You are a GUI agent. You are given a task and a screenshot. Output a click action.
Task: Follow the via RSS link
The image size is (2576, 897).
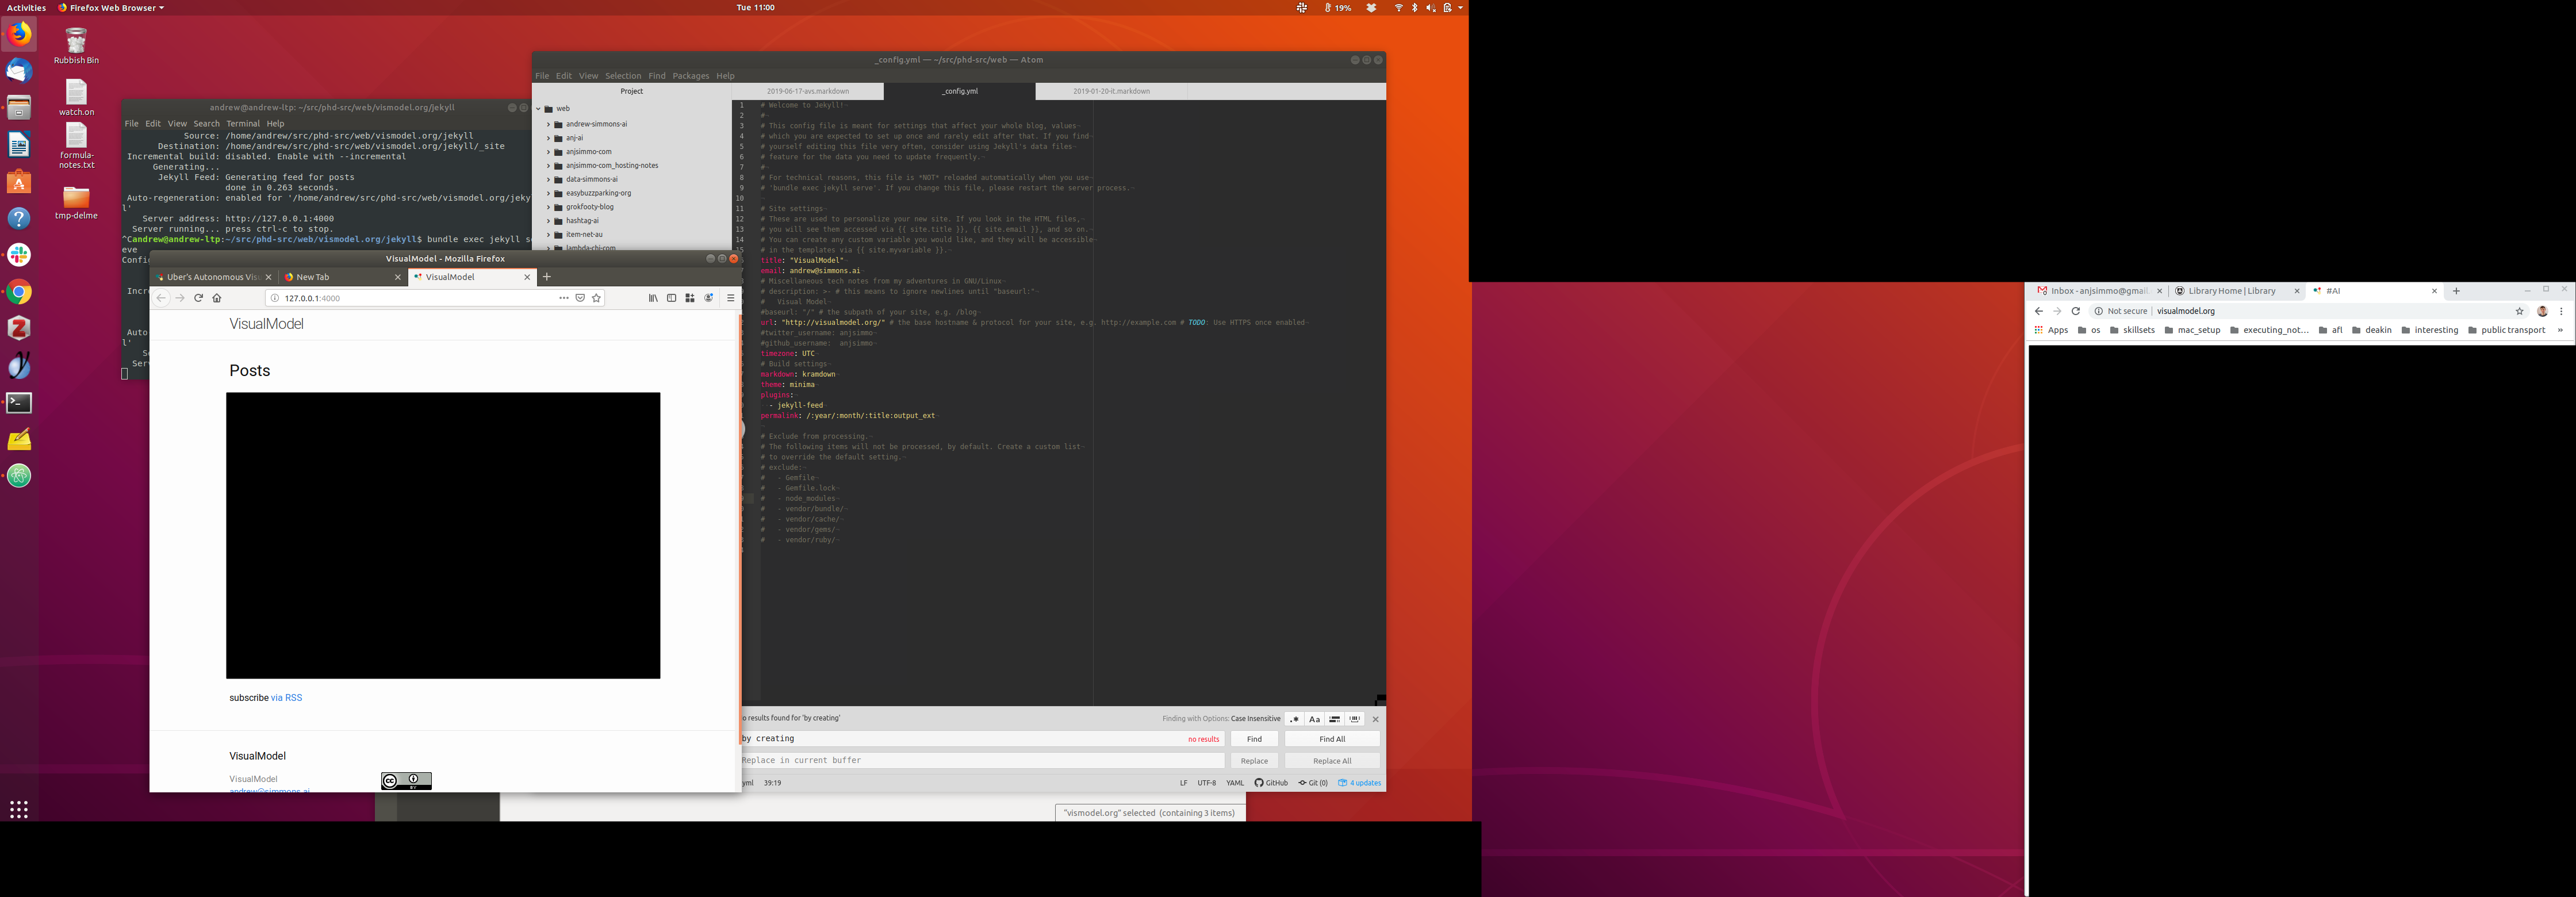(286, 698)
